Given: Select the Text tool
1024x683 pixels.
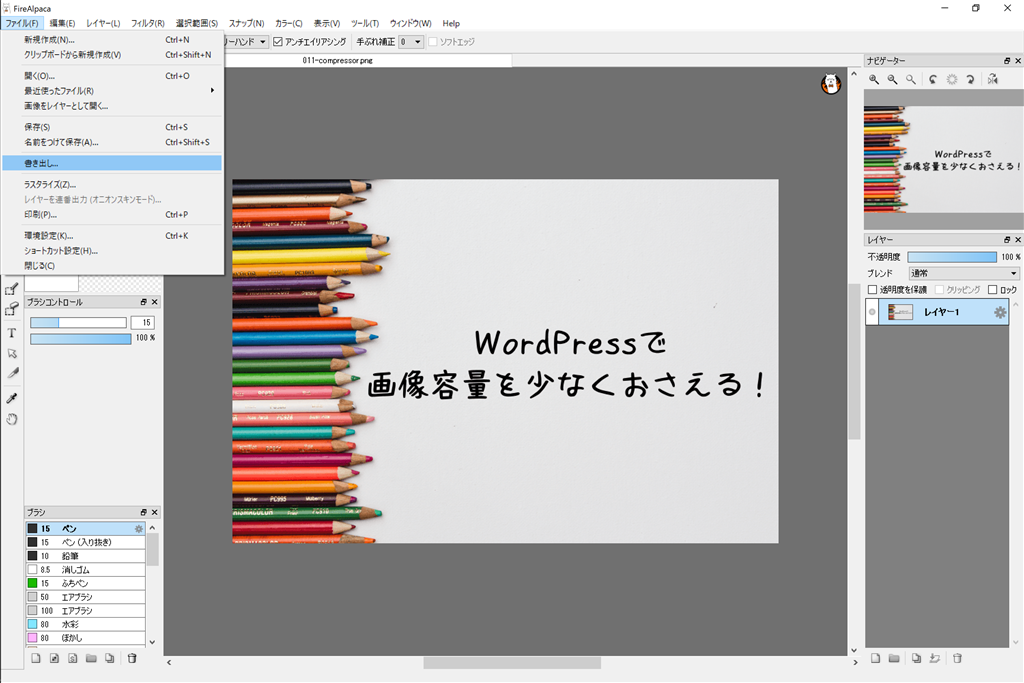Looking at the screenshot, I should point(12,333).
